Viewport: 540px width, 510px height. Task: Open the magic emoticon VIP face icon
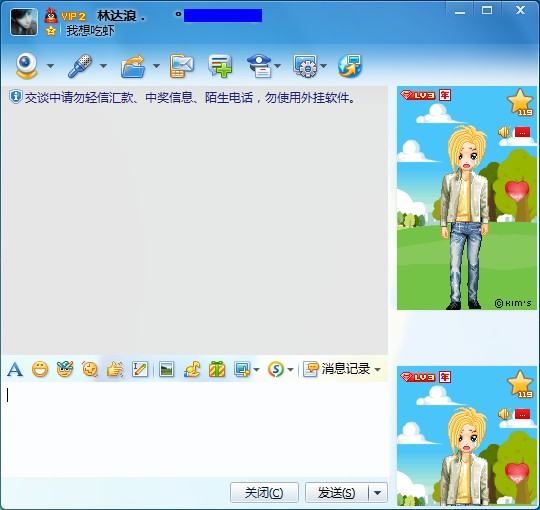tap(65, 369)
